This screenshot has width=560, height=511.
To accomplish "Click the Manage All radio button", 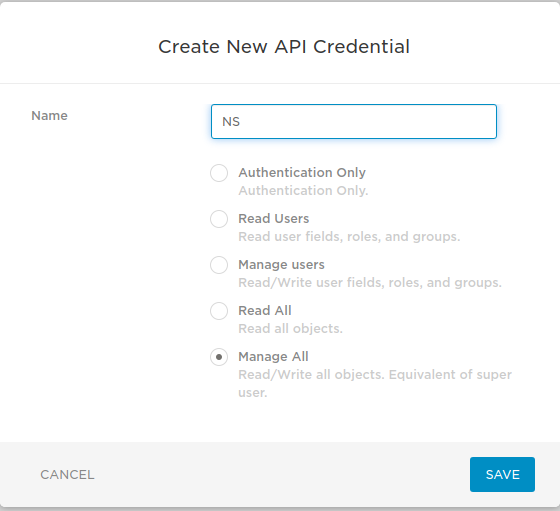I will coord(219,357).
